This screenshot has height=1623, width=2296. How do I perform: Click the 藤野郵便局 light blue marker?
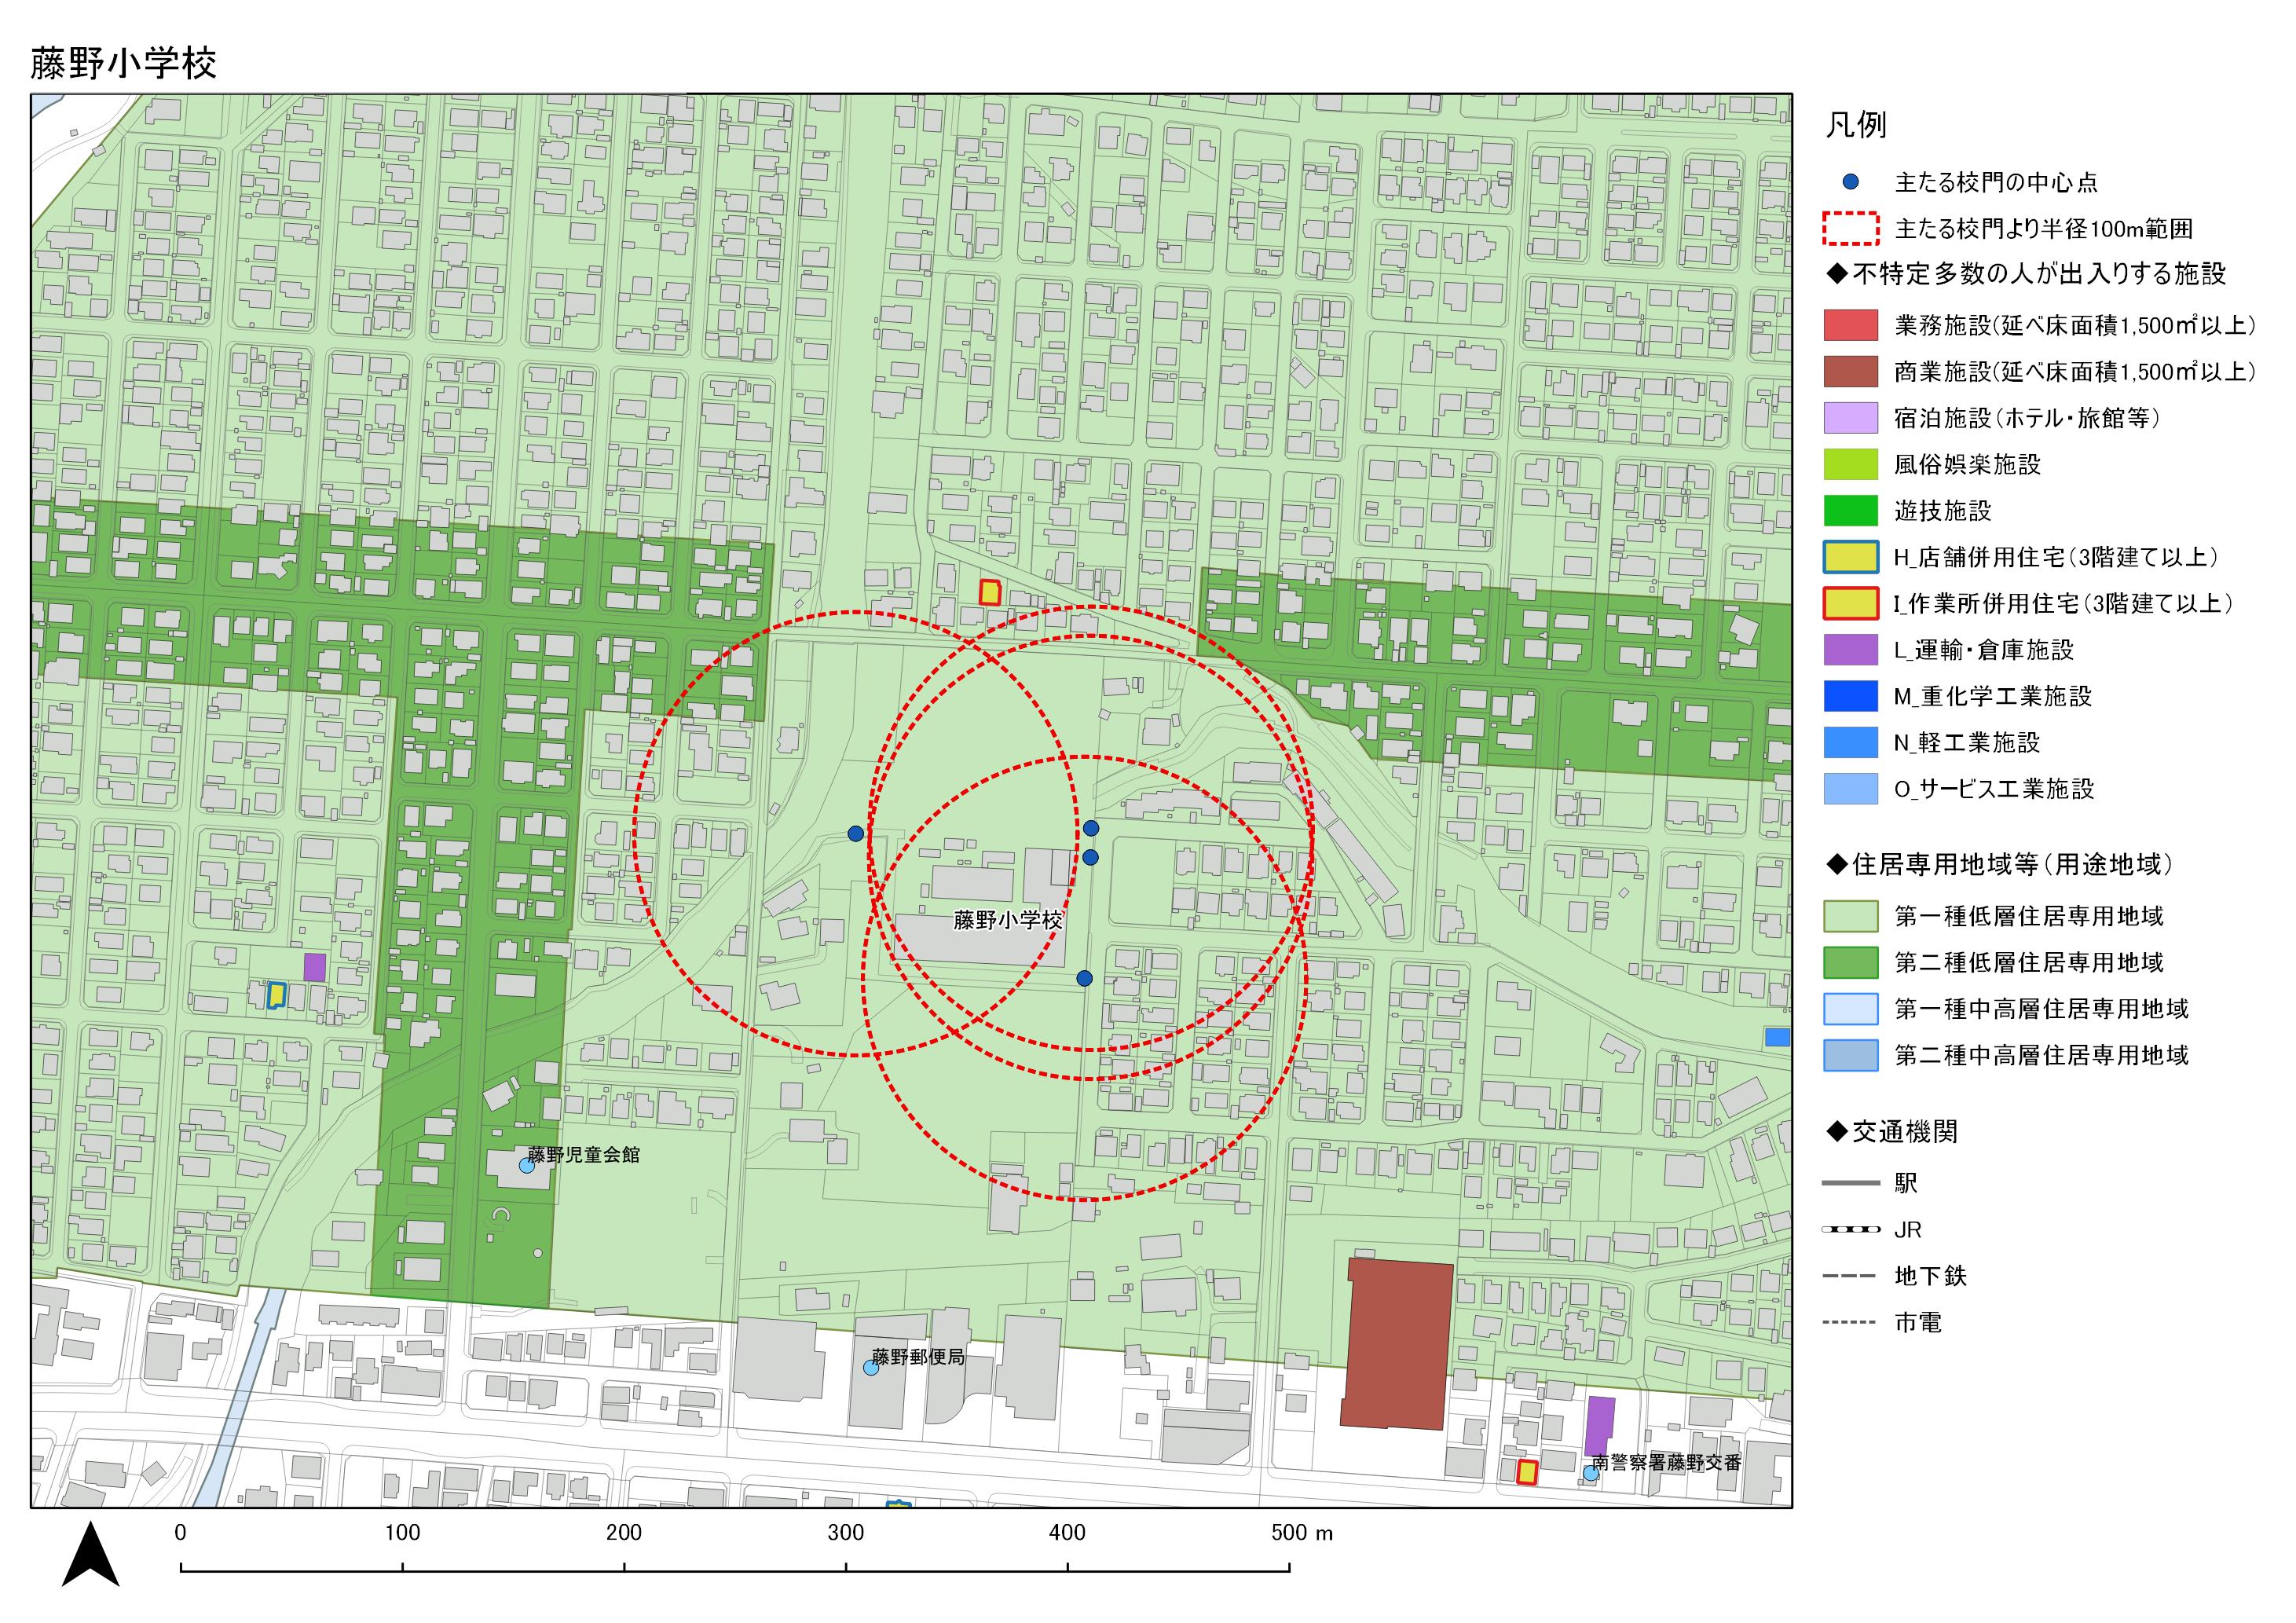(x=870, y=1368)
